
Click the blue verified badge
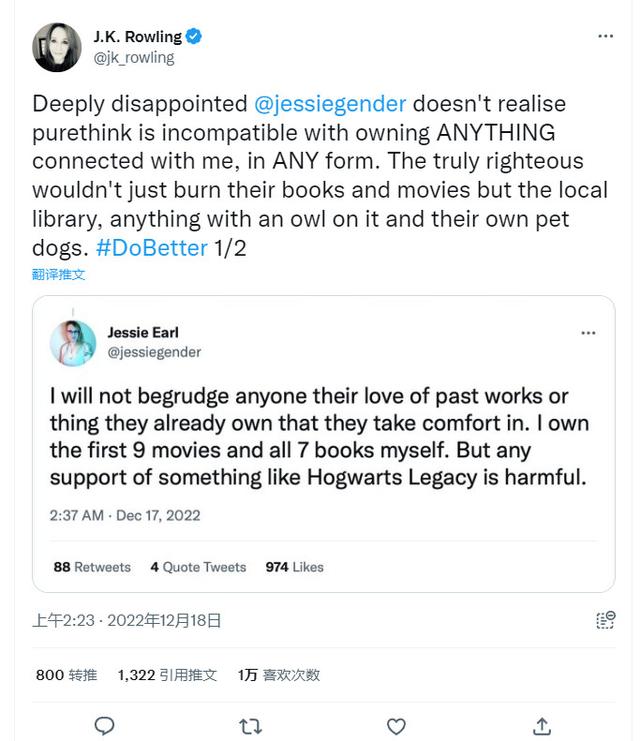pyautogui.click(x=194, y=37)
